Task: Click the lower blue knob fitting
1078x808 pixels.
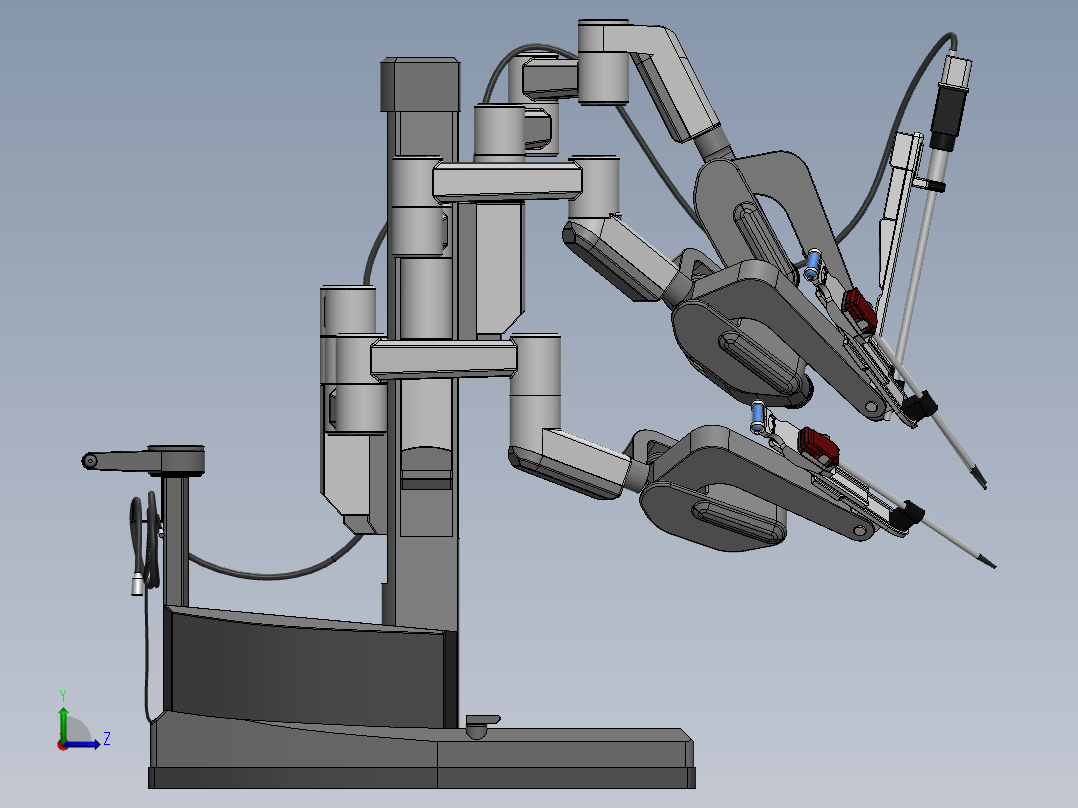Action: coord(756,414)
